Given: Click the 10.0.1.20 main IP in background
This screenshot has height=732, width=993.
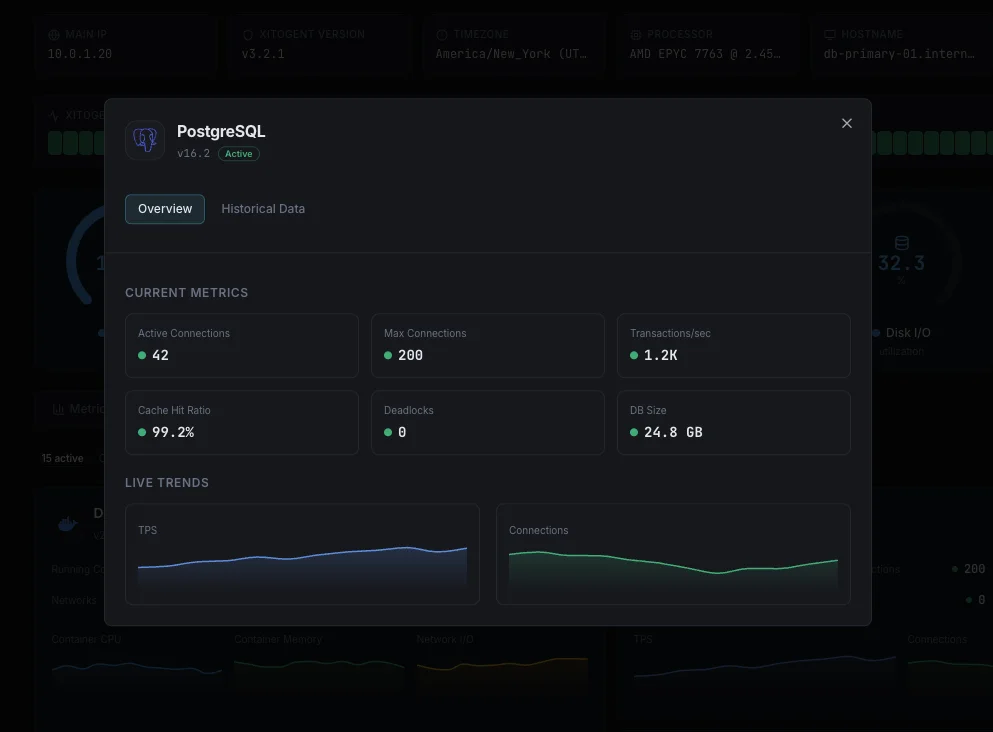Looking at the screenshot, I should (x=80, y=54).
